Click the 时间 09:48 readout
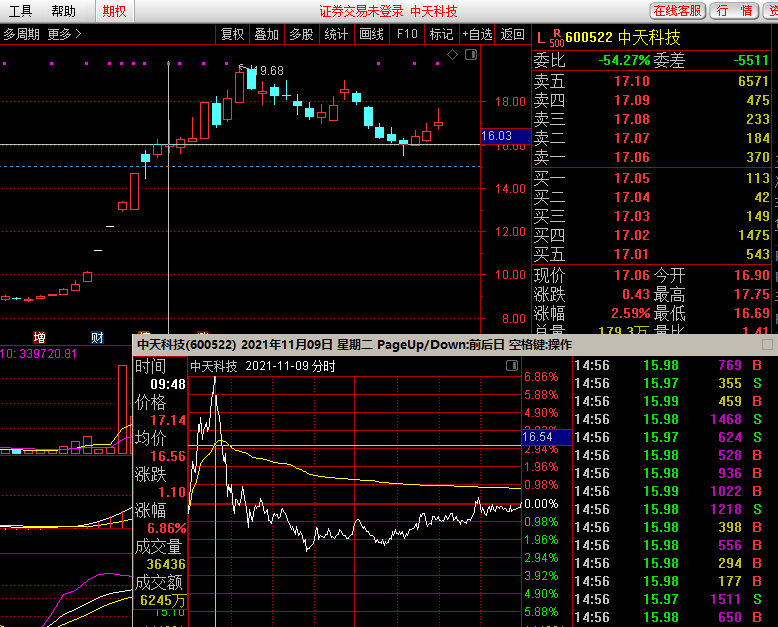The width and height of the screenshot is (778, 627). (168, 384)
